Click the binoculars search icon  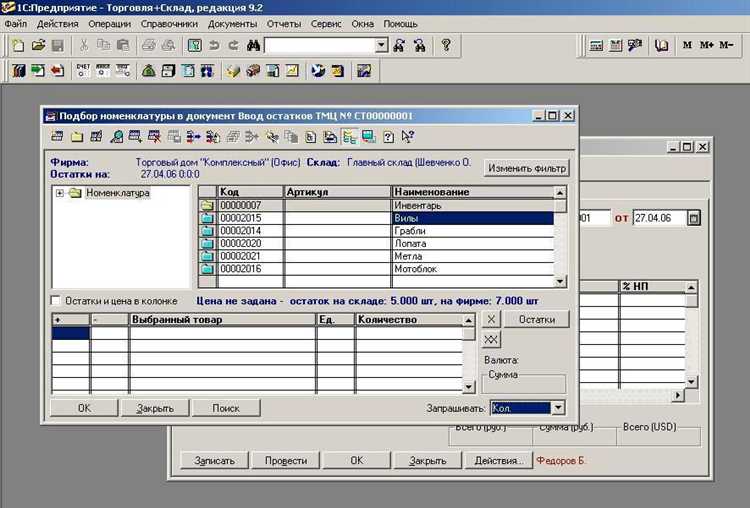[x=253, y=45]
